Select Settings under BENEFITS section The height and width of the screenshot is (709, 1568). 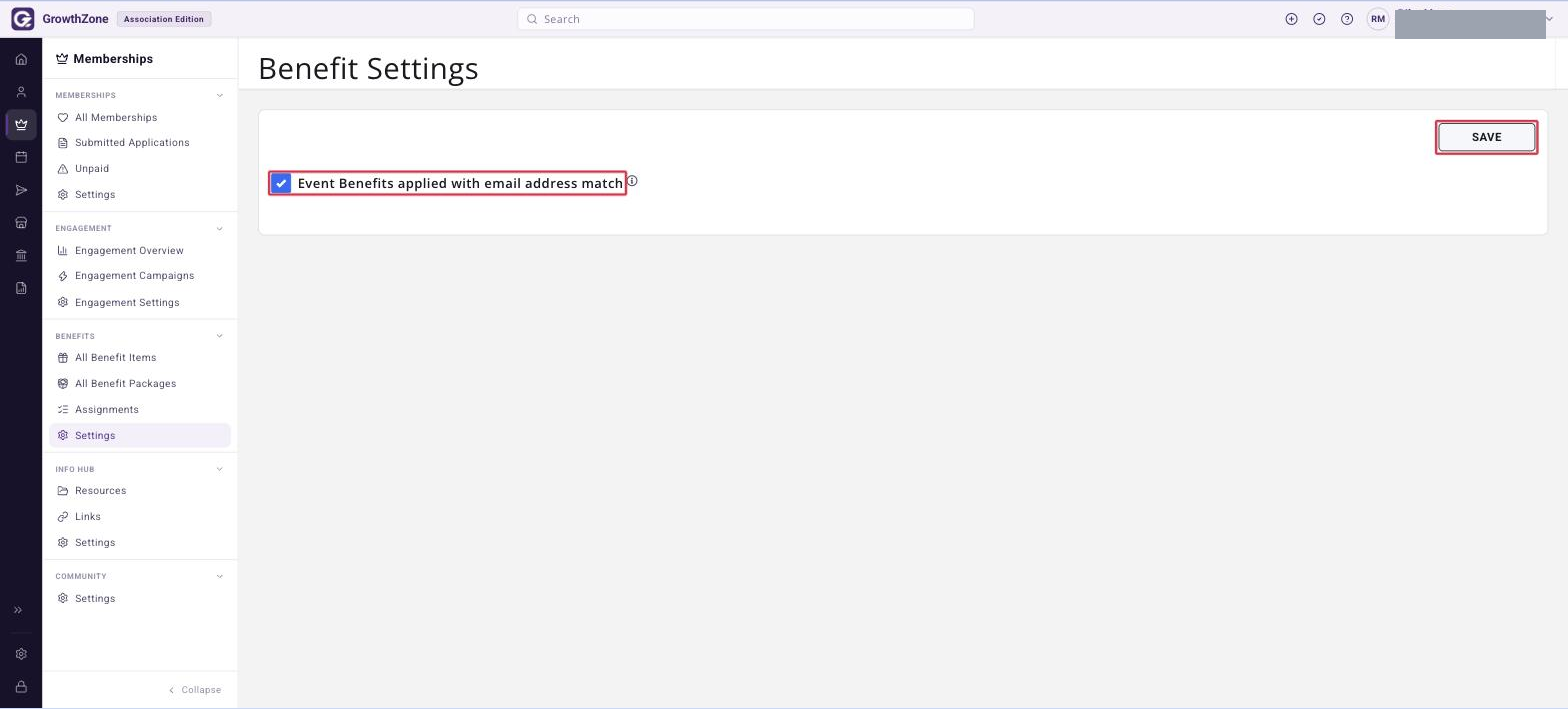[x=140, y=436]
